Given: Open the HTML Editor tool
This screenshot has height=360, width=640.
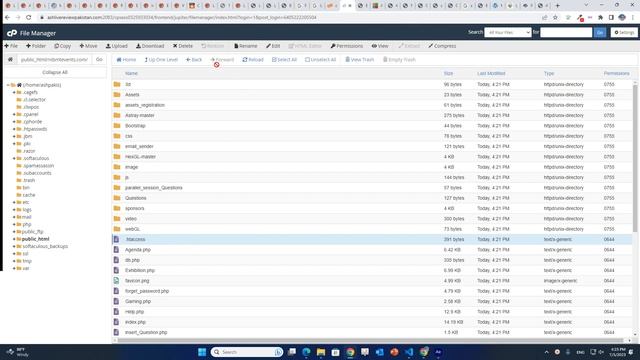Looking at the screenshot, I should click(x=305, y=46).
